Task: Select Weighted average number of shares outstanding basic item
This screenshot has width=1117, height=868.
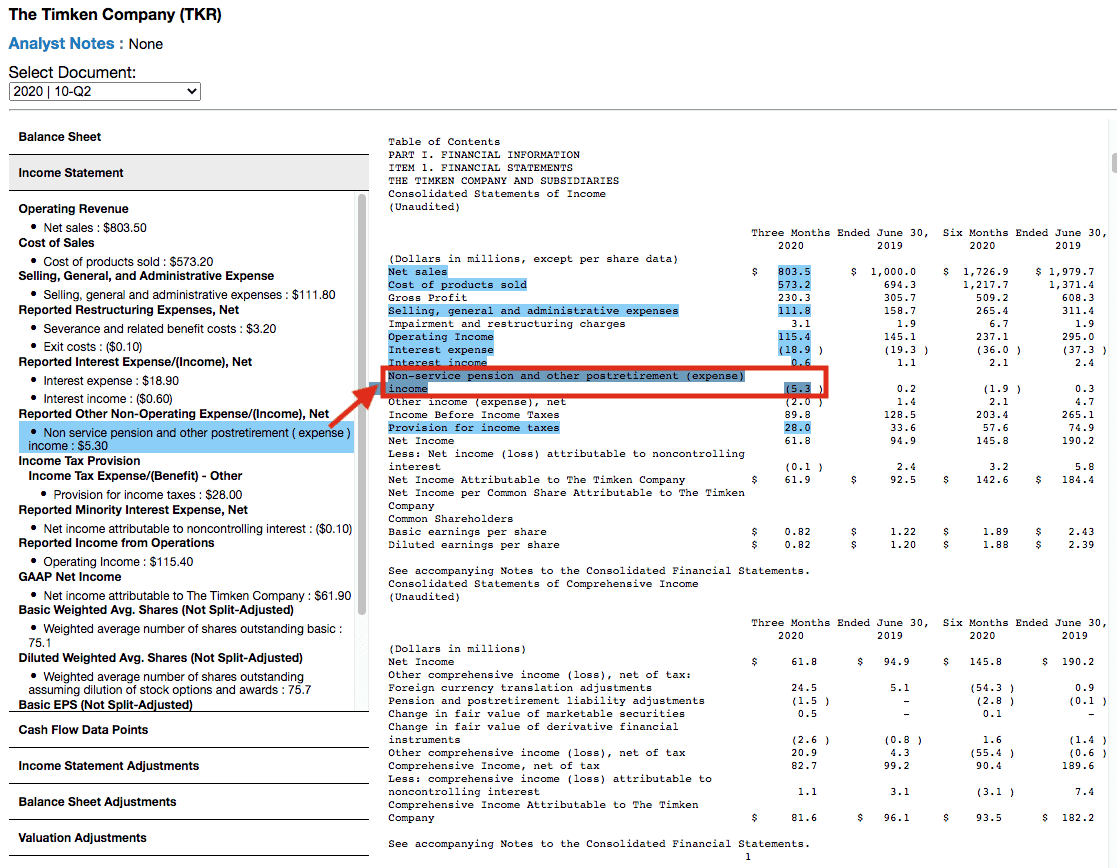Action: pyautogui.click(x=185, y=636)
